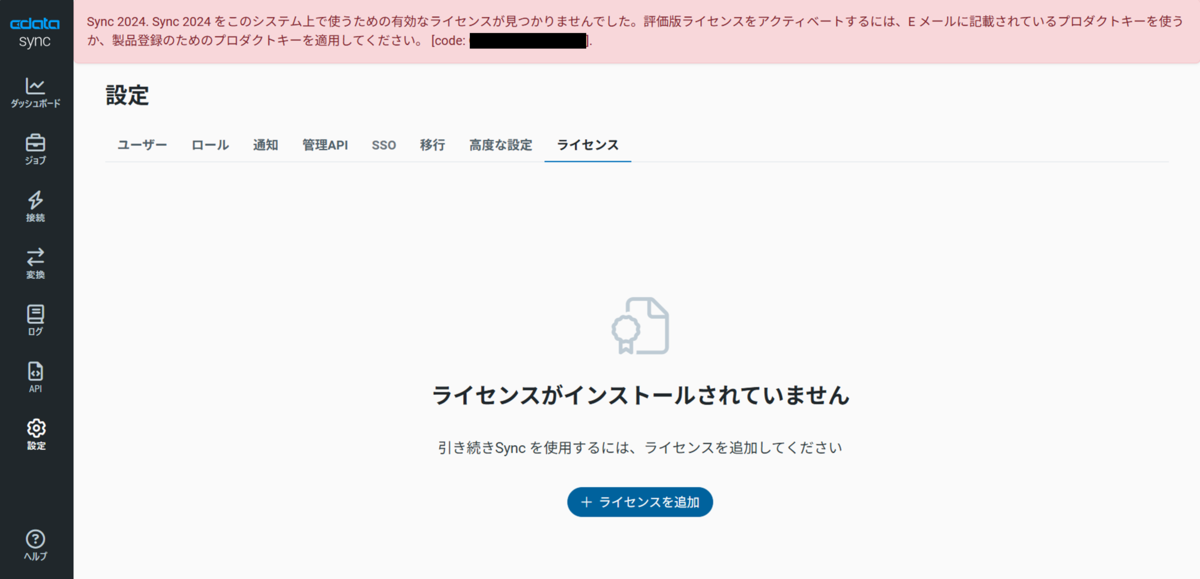Go to Jobs (ジョブ) in sidebar
1200x579 pixels.
(36, 150)
